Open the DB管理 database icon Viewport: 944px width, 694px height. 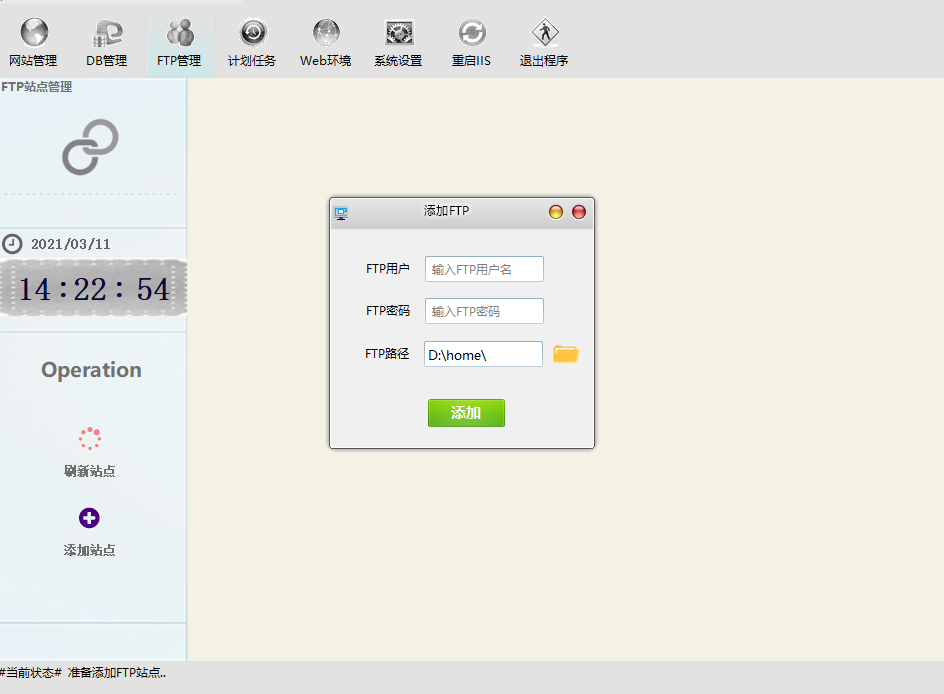click(x=107, y=33)
